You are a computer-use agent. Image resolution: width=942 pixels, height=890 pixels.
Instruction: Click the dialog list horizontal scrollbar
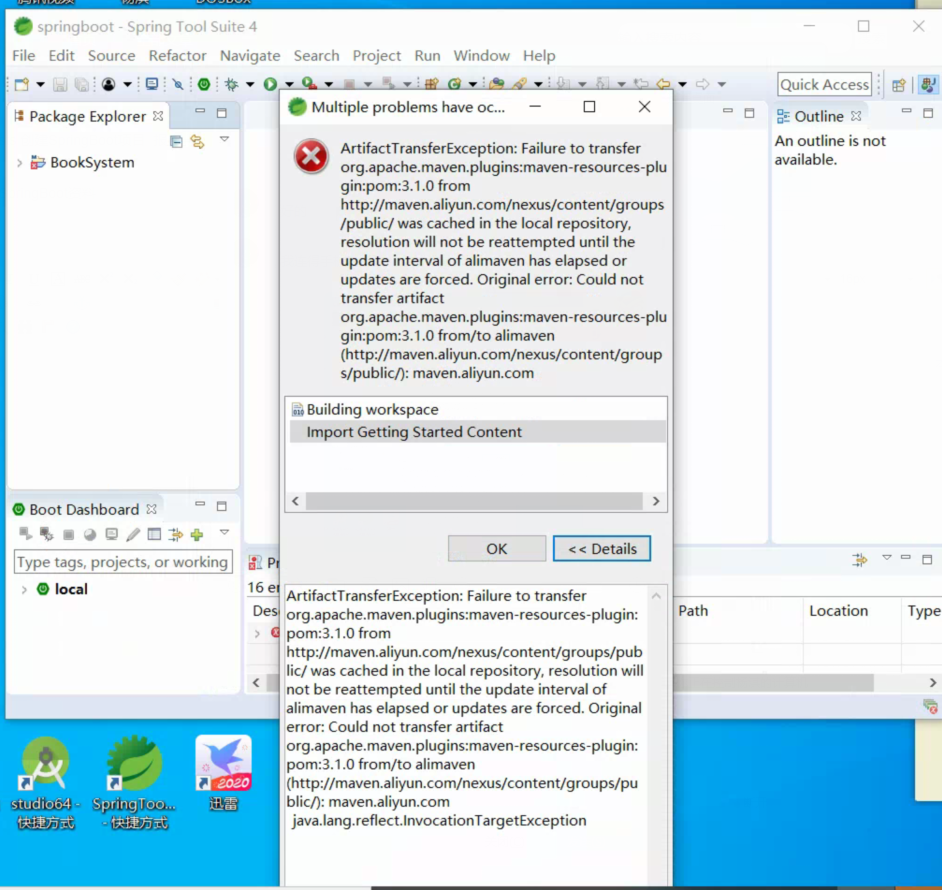474,501
